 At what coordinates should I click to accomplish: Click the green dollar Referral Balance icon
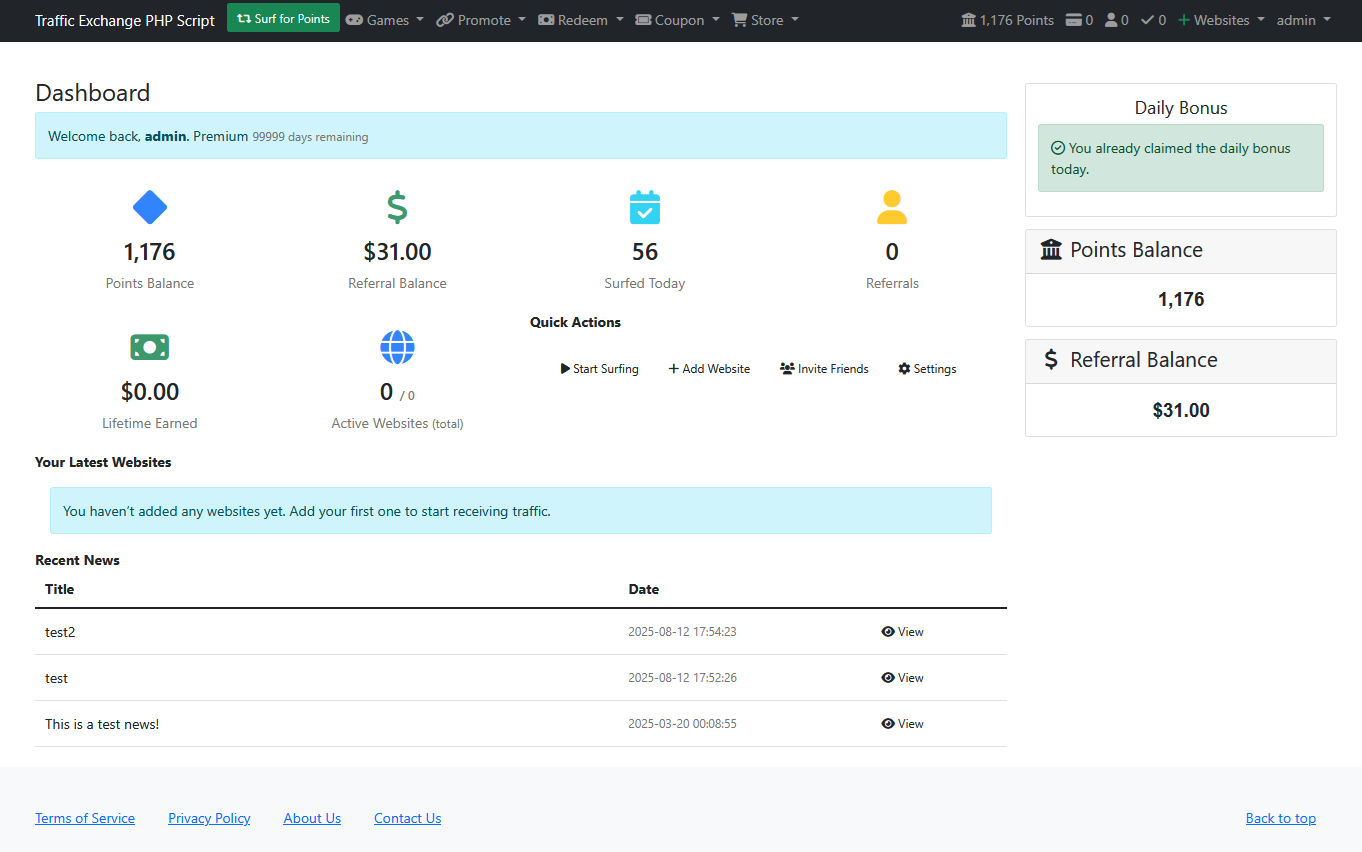[397, 207]
